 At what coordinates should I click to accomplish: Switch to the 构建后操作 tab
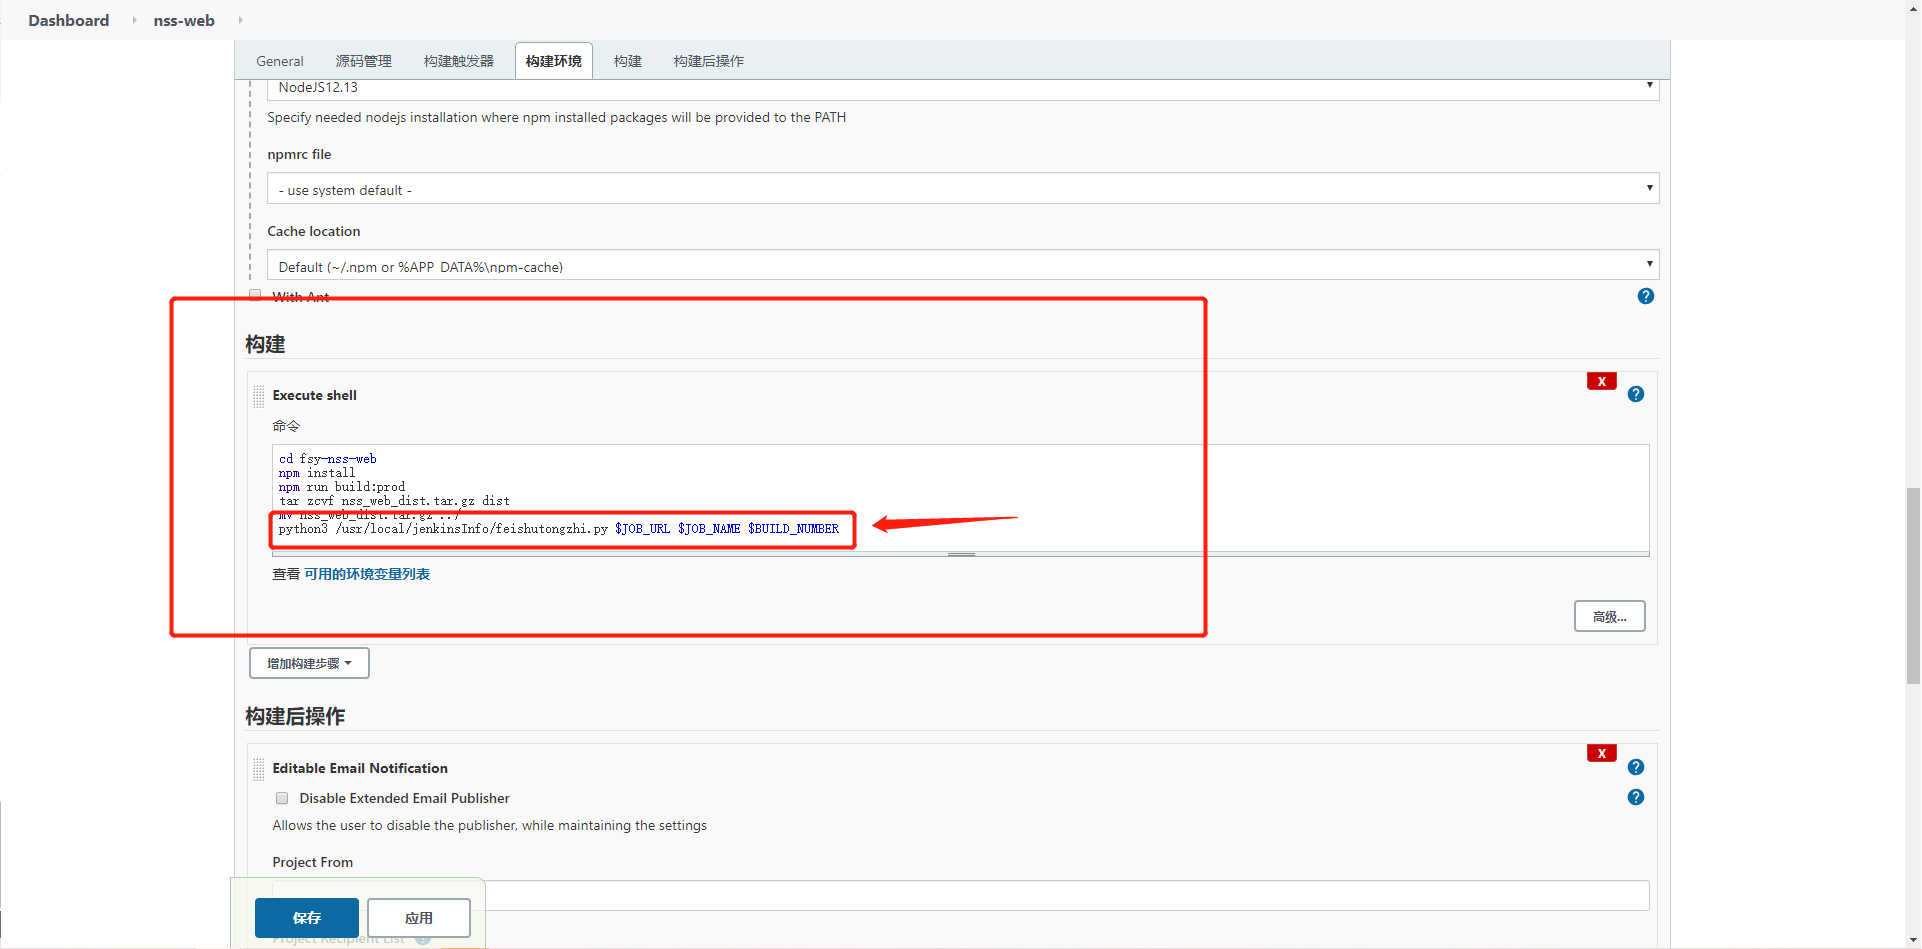[x=709, y=61]
